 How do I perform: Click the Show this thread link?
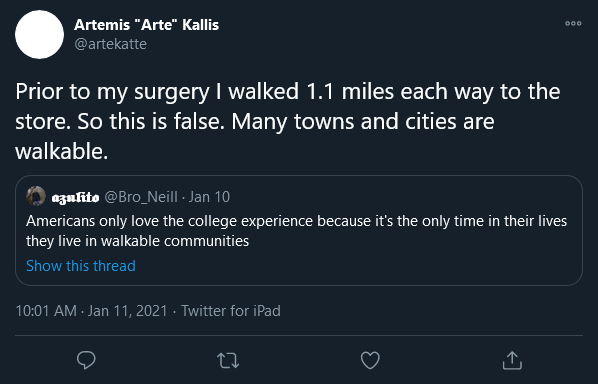(81, 266)
